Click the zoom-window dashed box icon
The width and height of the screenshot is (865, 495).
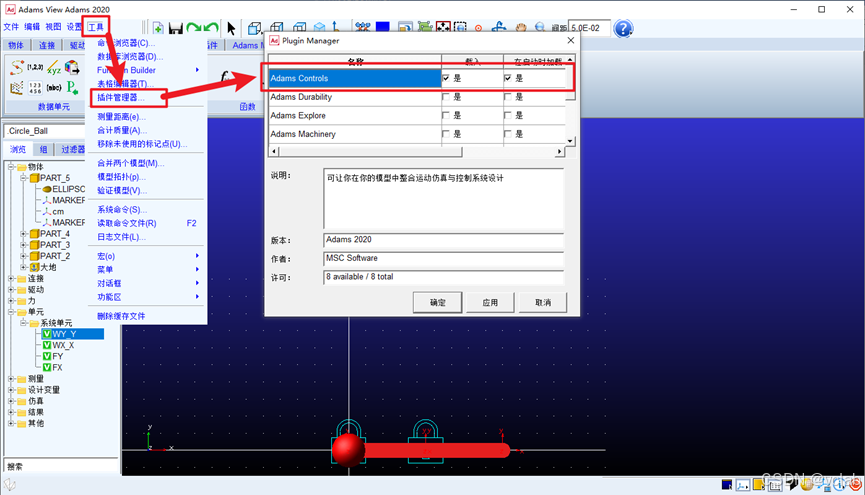point(460,27)
